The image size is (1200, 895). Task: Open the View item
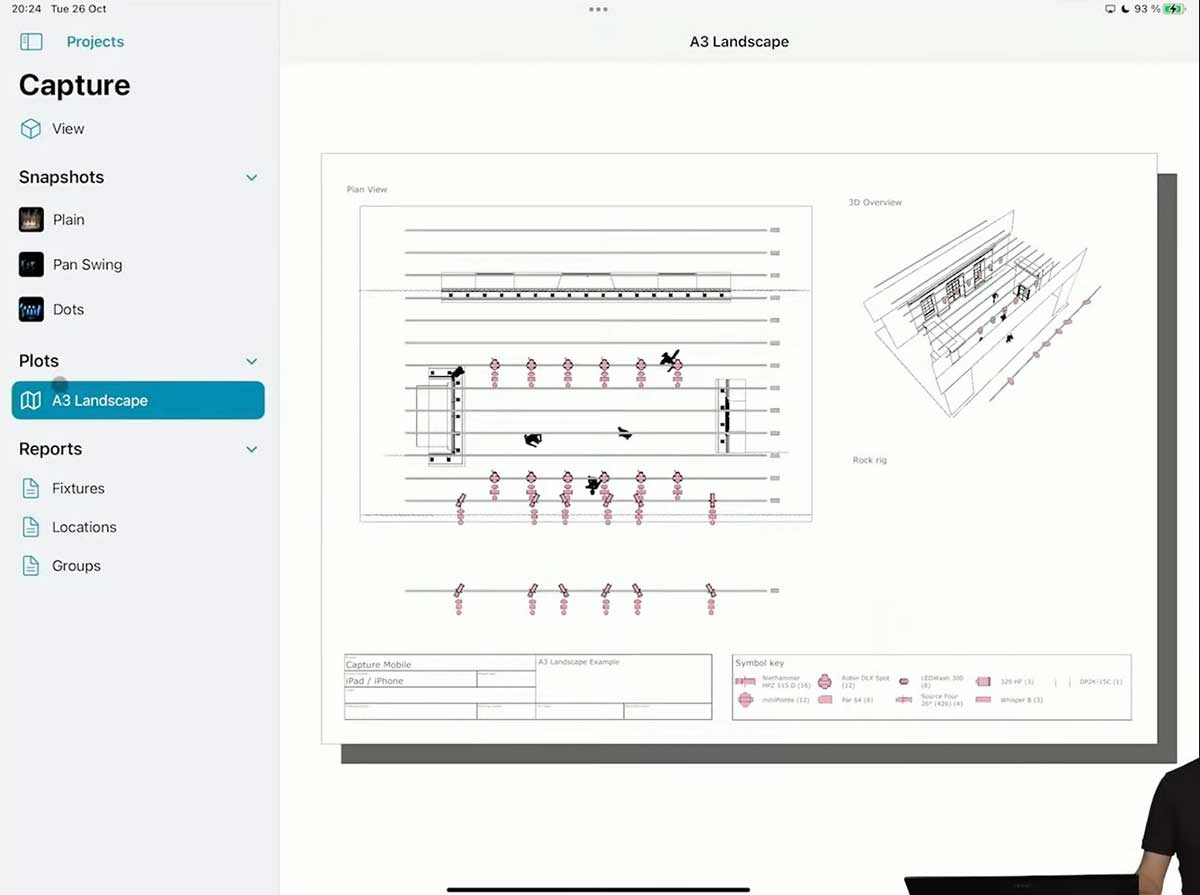point(68,129)
